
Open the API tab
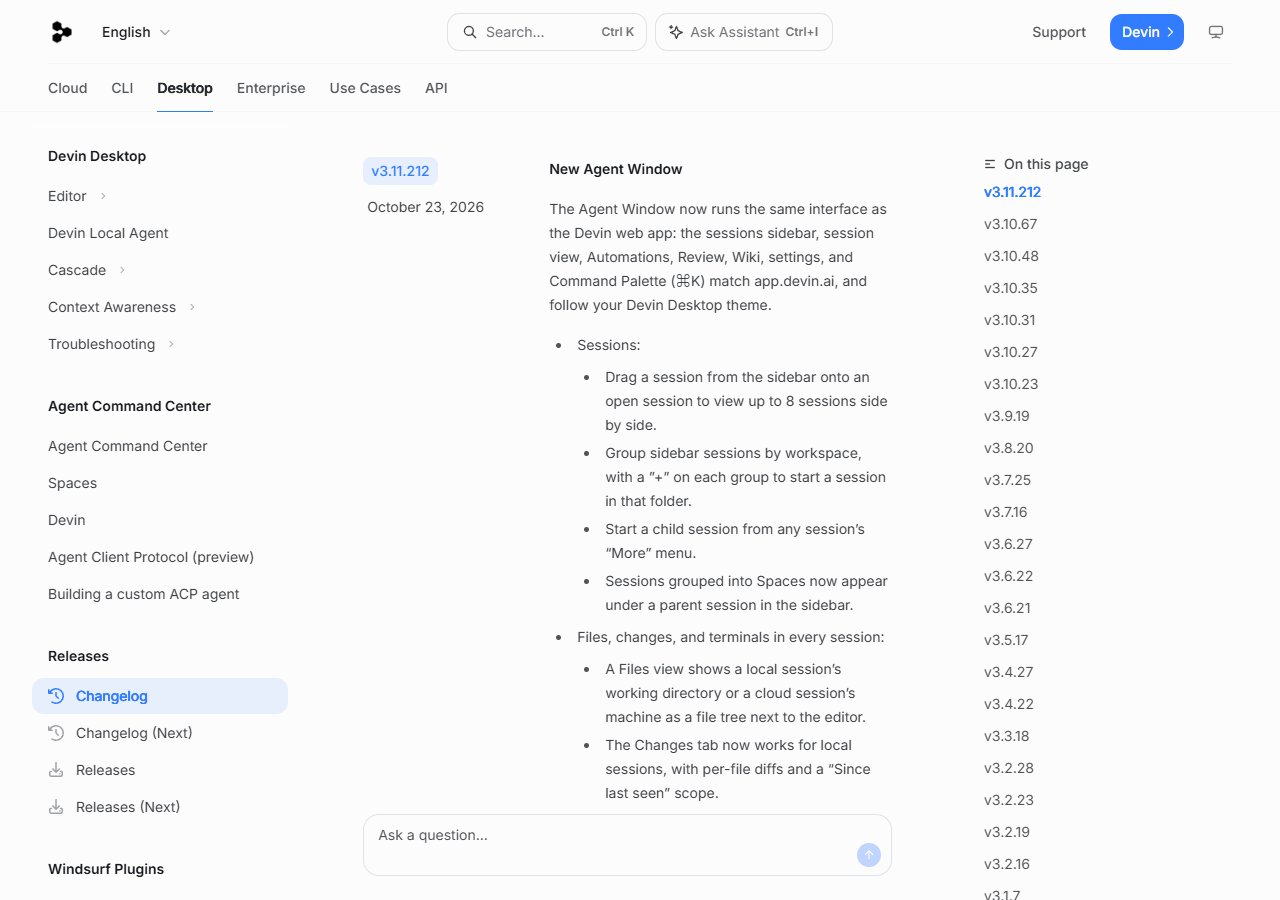436,88
